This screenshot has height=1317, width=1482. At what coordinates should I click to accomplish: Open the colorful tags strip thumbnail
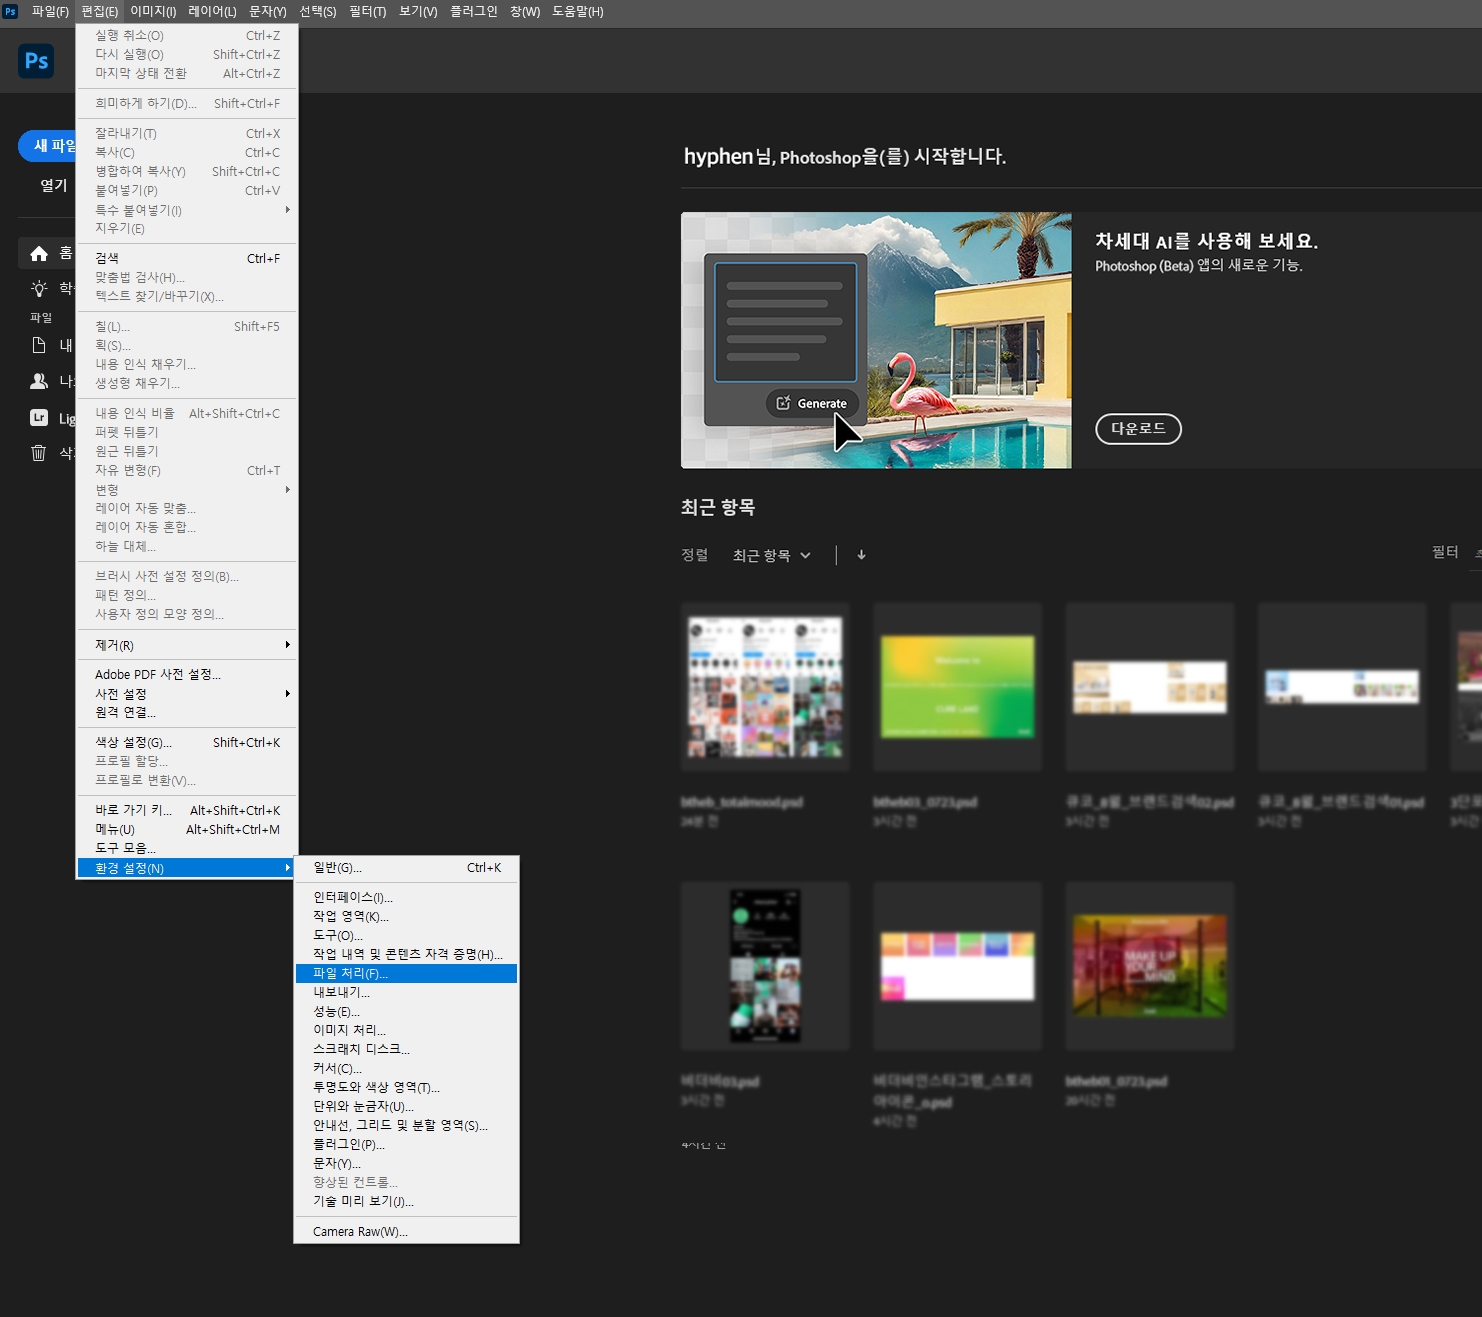tap(957, 966)
